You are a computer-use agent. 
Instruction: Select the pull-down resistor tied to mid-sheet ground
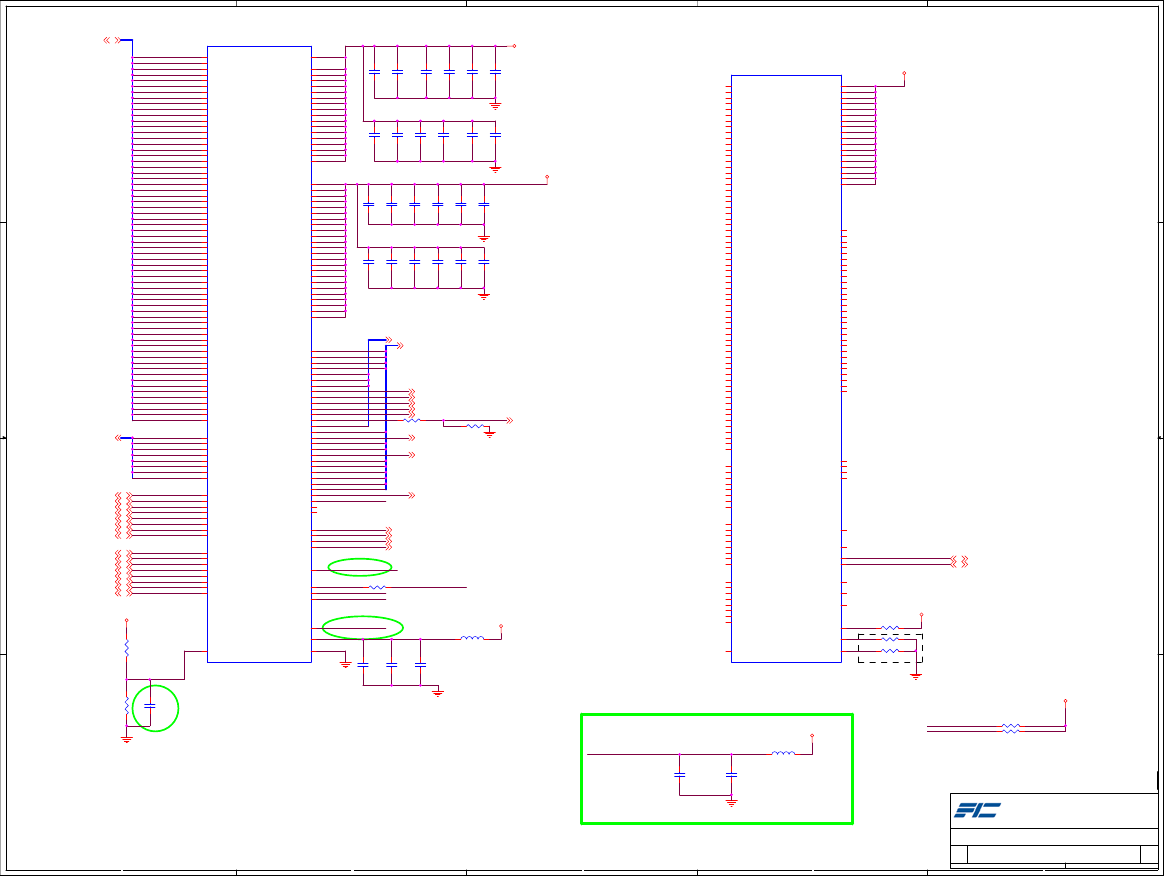tap(475, 426)
